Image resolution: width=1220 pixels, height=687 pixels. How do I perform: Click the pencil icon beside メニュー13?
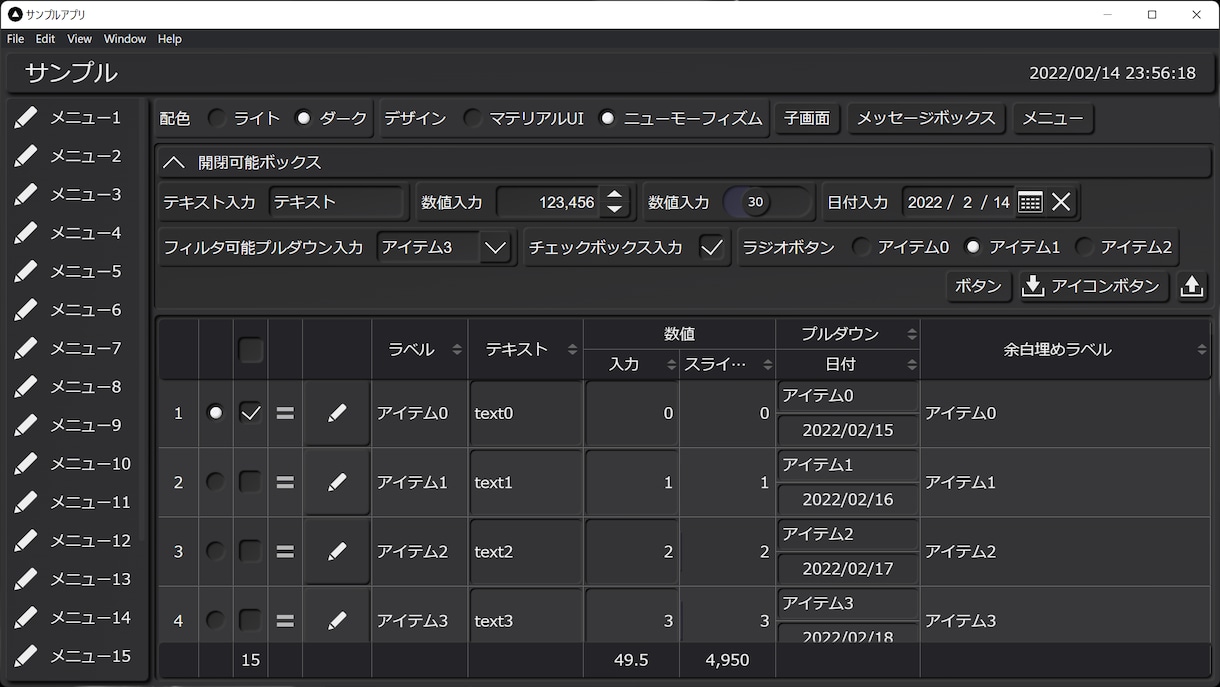[26, 579]
